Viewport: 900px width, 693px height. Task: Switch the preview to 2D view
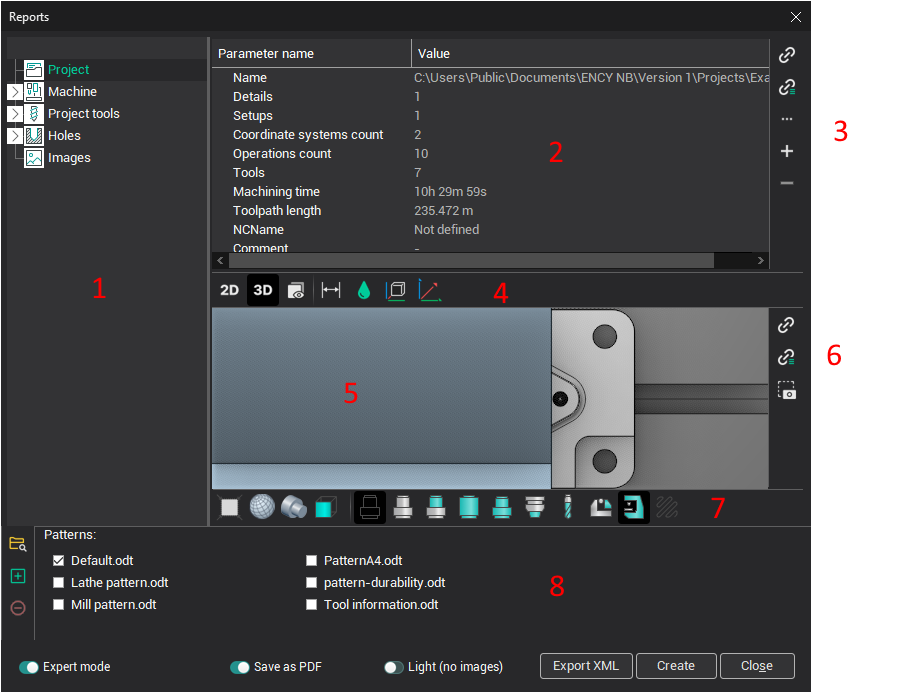[x=229, y=291]
